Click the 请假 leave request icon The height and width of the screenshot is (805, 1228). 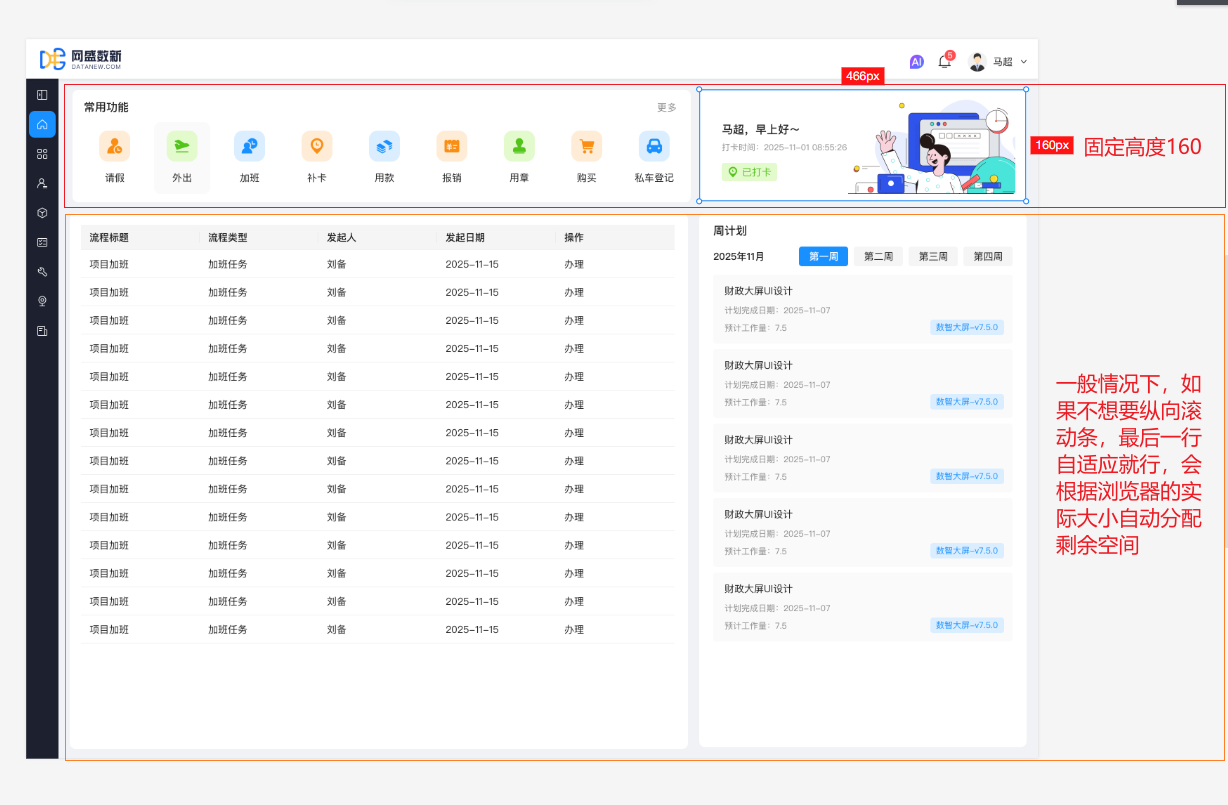[114, 147]
